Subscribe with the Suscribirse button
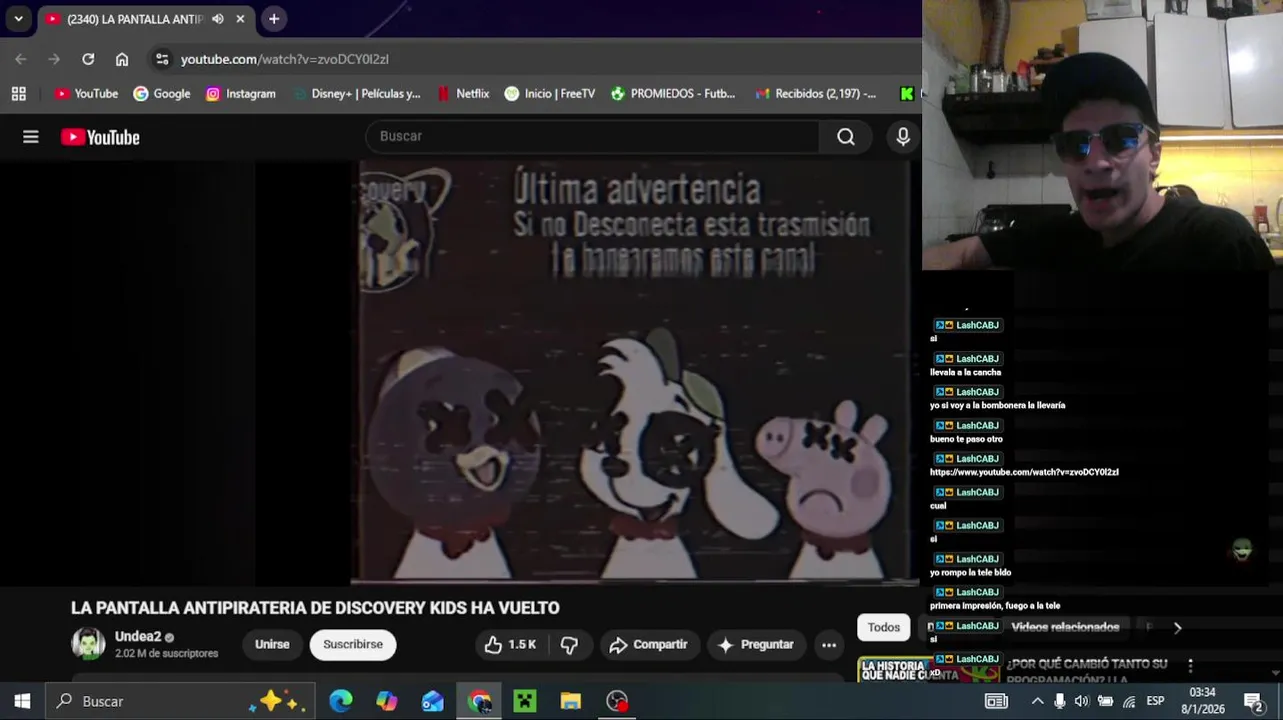Viewport: 1283px width, 720px height. [x=353, y=645]
